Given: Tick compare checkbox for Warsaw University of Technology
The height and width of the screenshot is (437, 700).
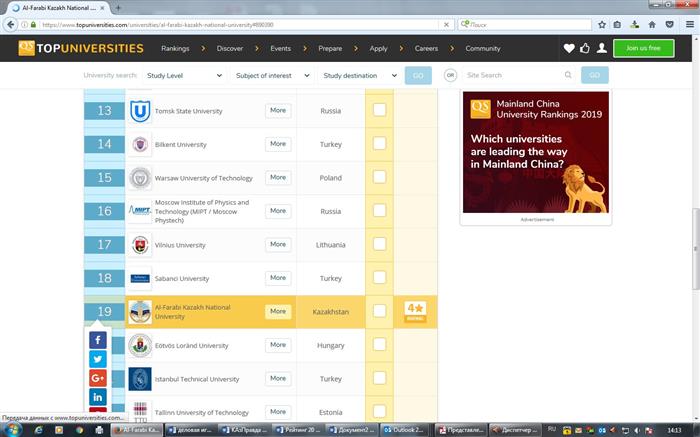Looking at the screenshot, I should [x=379, y=177].
